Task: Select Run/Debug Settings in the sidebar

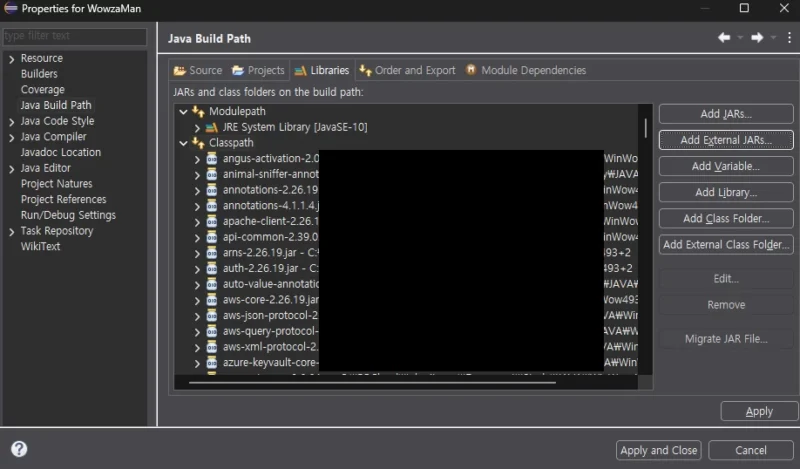Action: coord(68,215)
